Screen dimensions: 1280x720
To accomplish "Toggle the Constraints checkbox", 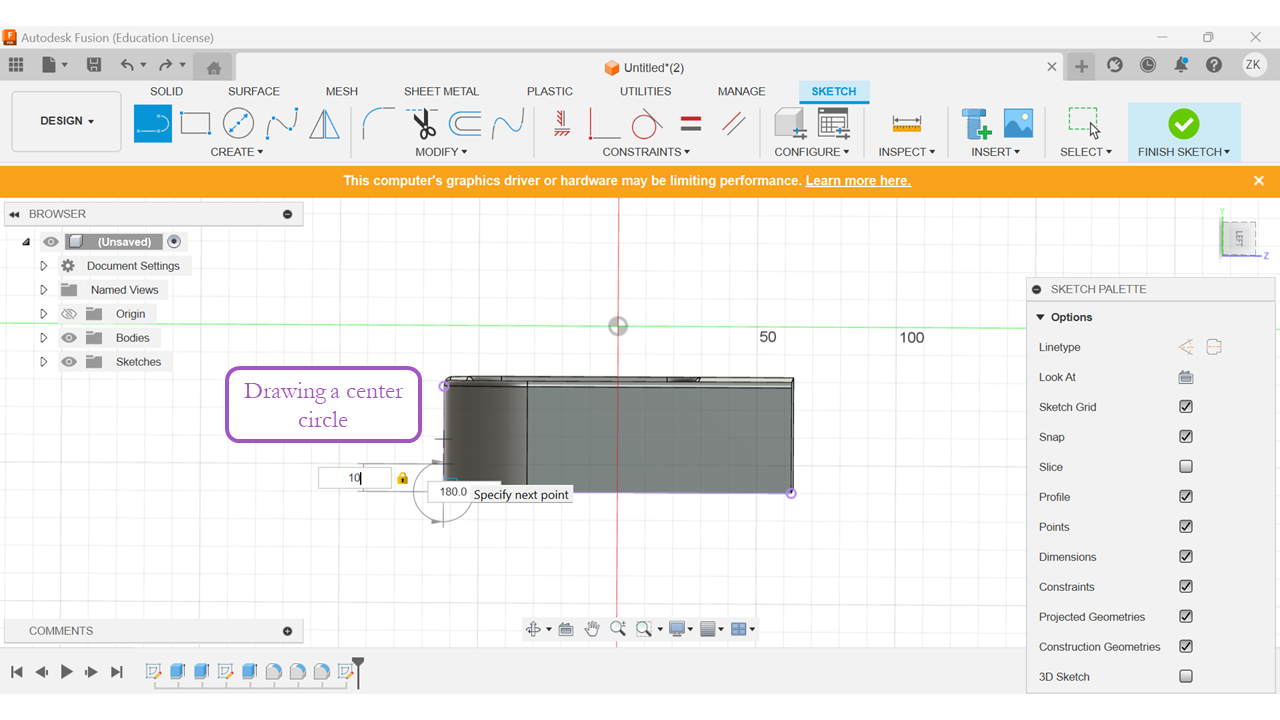I will [x=1186, y=587].
